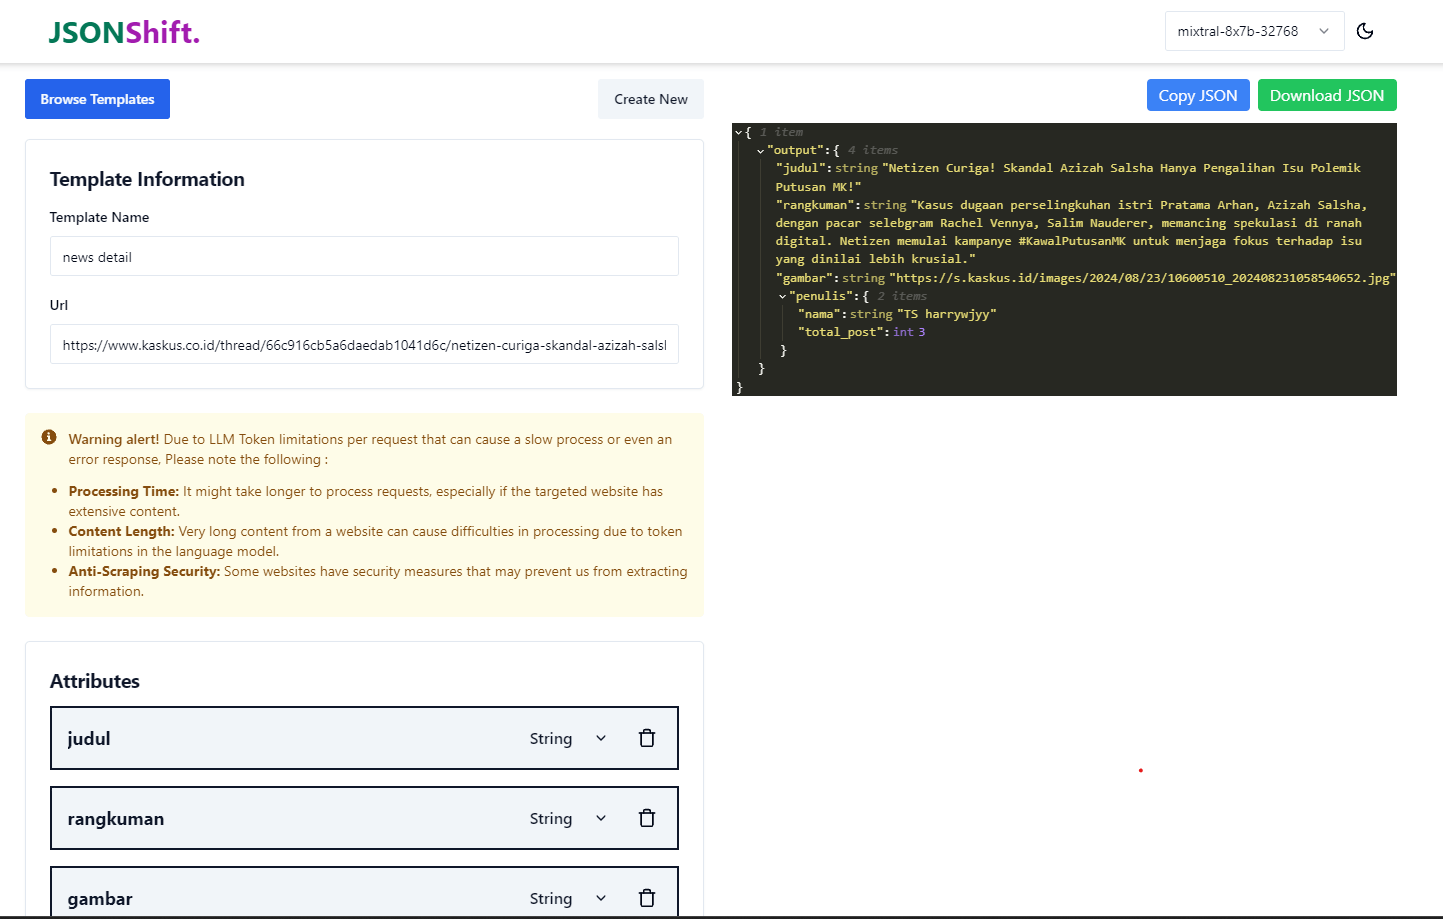Viewport: 1443px width, 919px height.
Task: Click the JSONShift logo
Action: (124, 32)
